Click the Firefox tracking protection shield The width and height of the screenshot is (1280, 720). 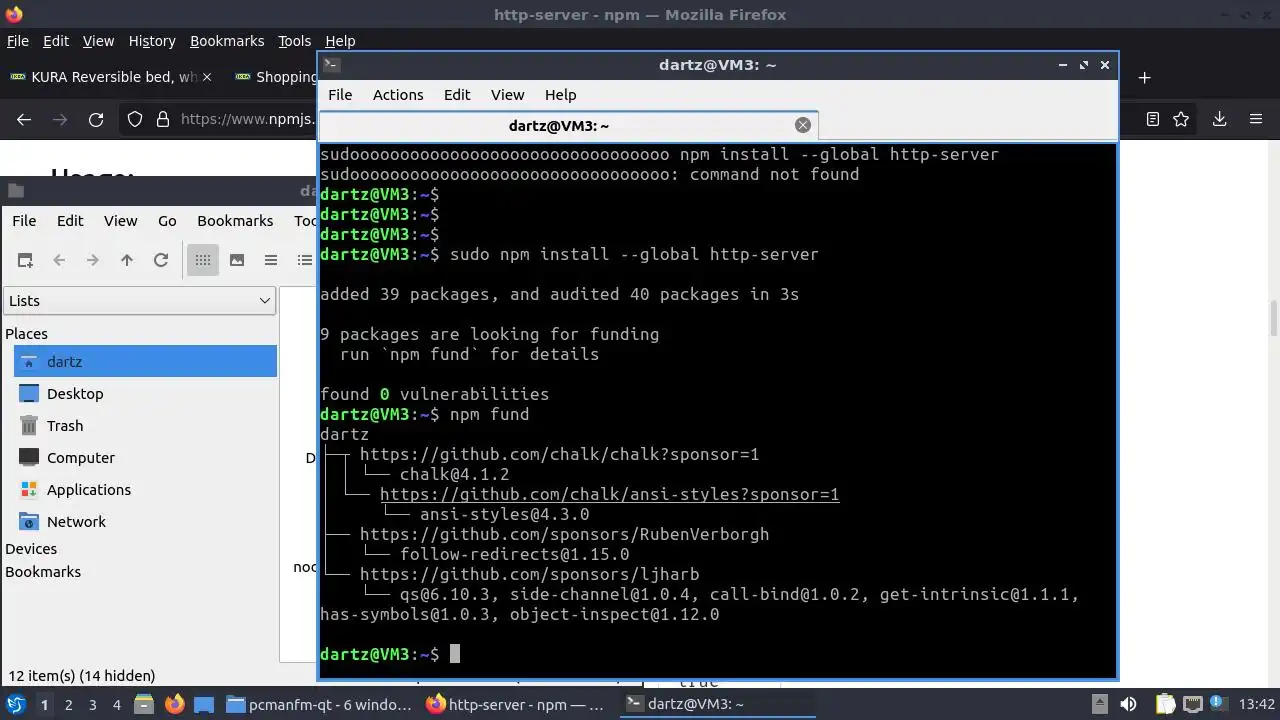coord(135,119)
